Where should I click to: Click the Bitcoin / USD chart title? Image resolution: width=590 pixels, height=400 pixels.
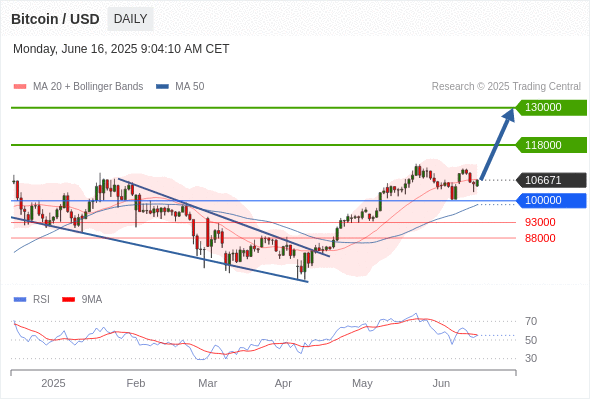point(55,19)
